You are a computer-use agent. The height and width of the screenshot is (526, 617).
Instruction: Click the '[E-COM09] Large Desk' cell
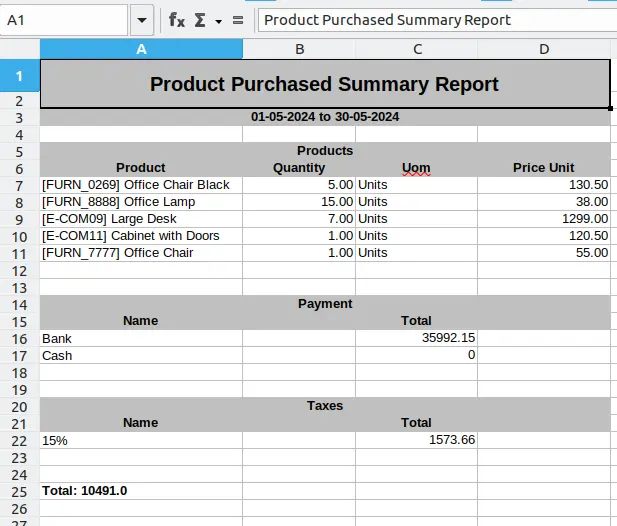pos(141,219)
